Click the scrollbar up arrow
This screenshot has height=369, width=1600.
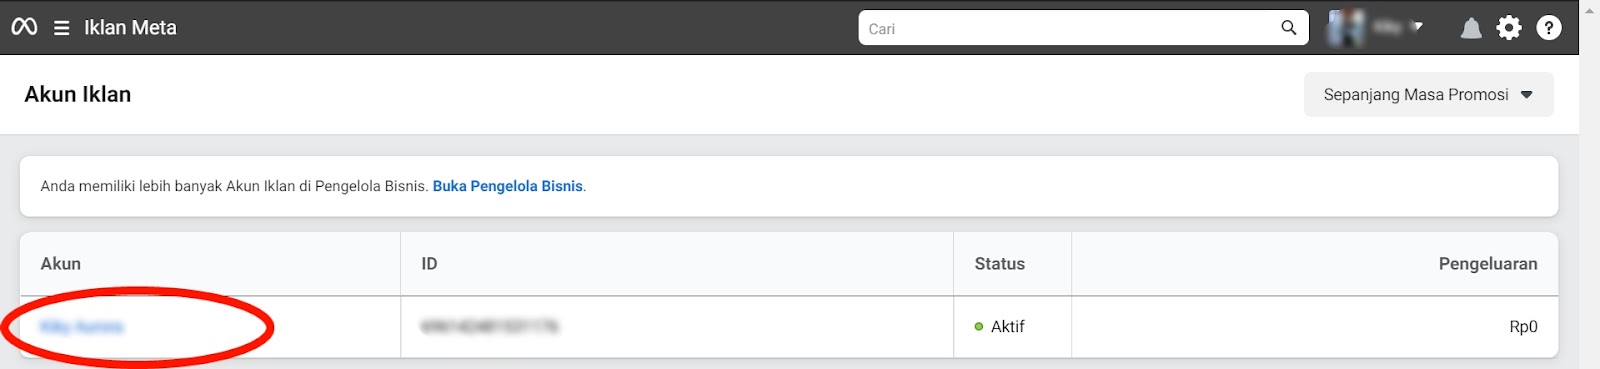point(1590,9)
